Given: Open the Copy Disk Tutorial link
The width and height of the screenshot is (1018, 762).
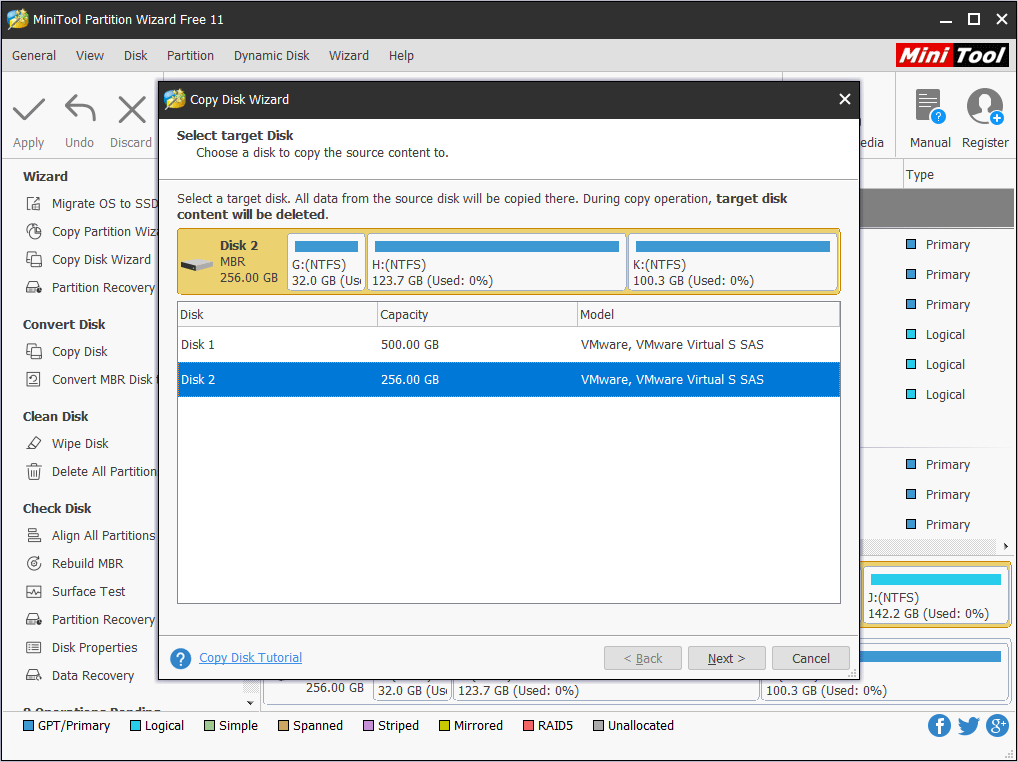Looking at the screenshot, I should point(251,658).
